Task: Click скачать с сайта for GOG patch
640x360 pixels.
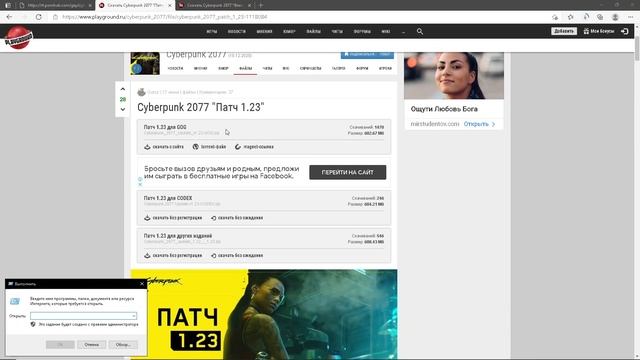Action: point(164,147)
